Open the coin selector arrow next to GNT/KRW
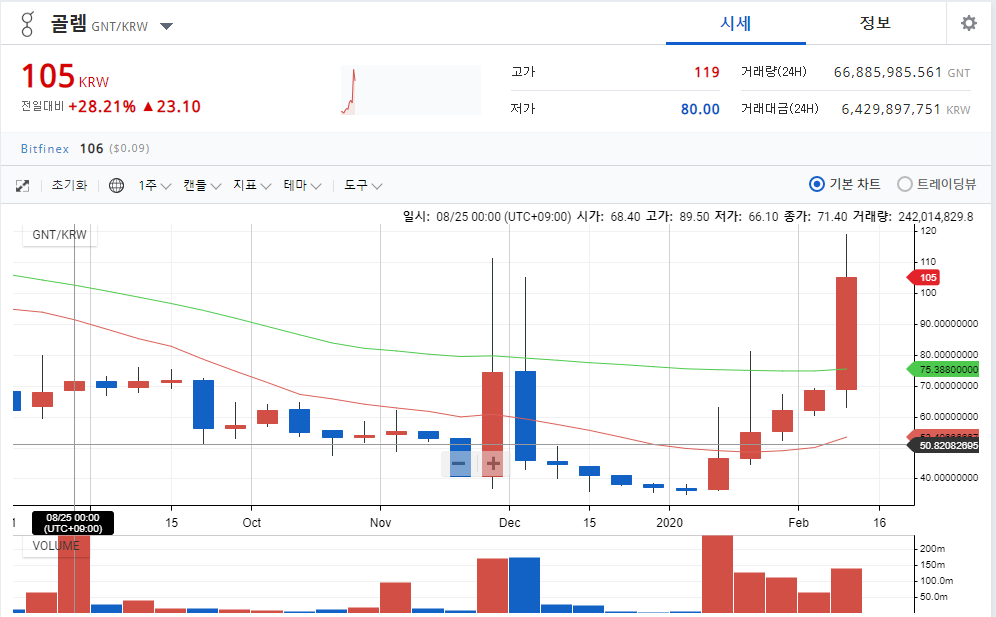This screenshot has height=617, width=996. coord(165,27)
